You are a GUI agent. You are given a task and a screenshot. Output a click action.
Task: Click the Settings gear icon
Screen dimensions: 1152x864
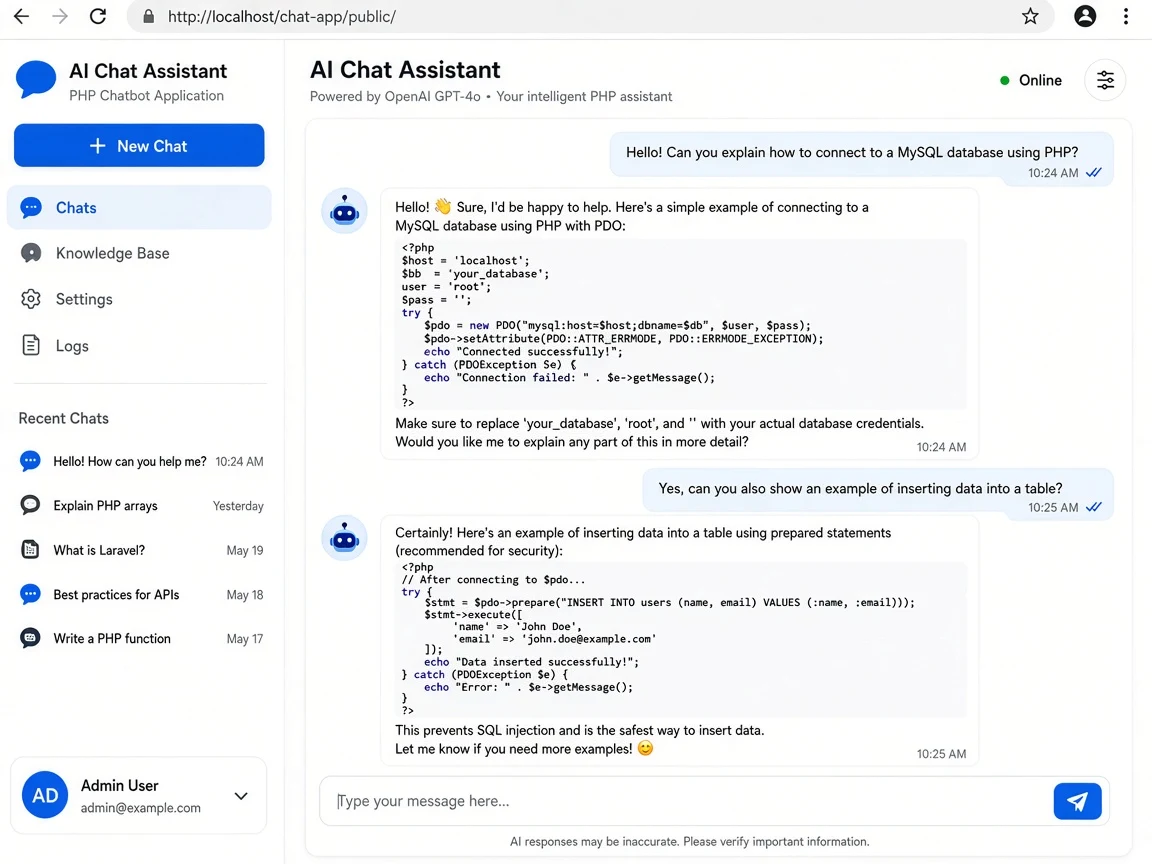pyautogui.click(x=31, y=299)
